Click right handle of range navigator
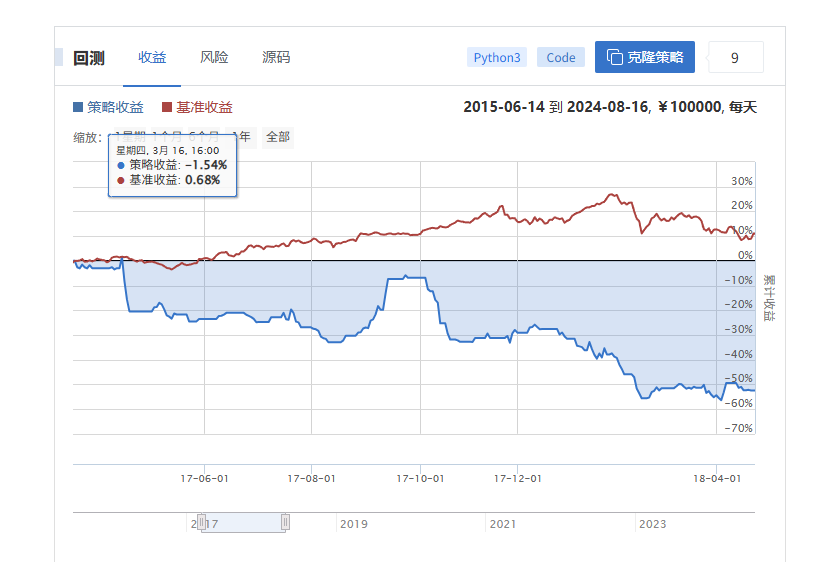The height and width of the screenshot is (562, 832). click(285, 522)
